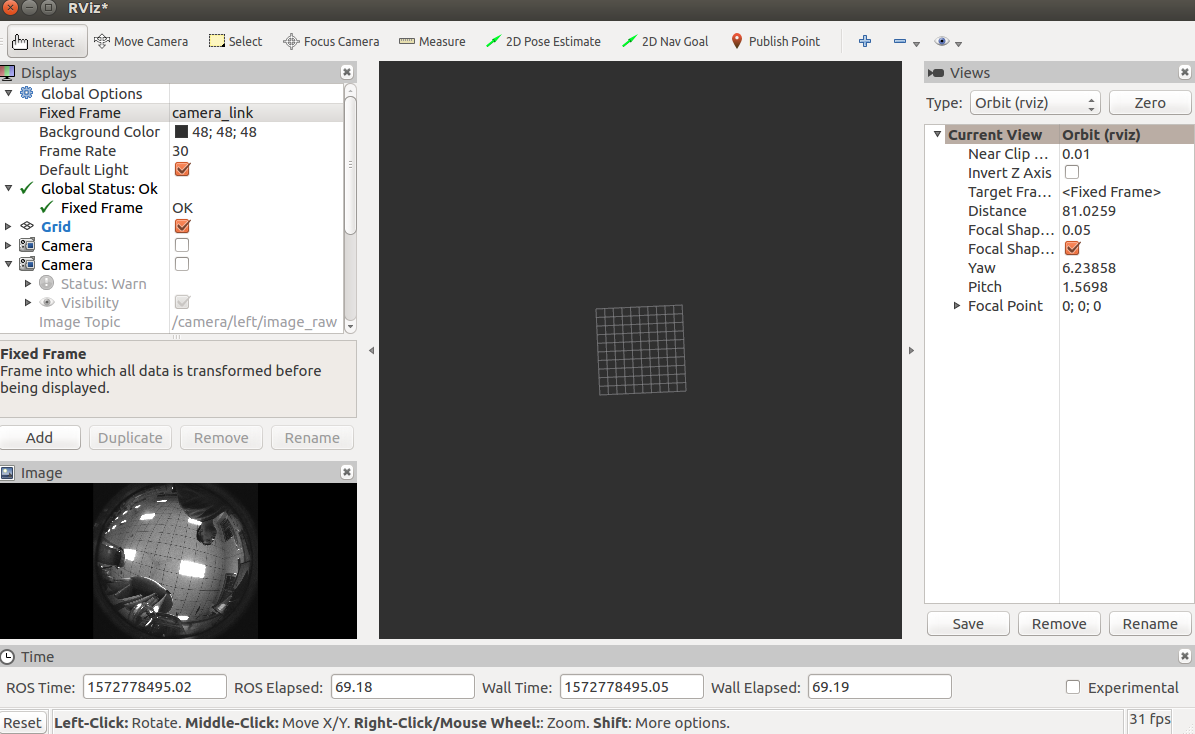Click the Background Color swatch
The image size is (1195, 734).
click(181, 131)
